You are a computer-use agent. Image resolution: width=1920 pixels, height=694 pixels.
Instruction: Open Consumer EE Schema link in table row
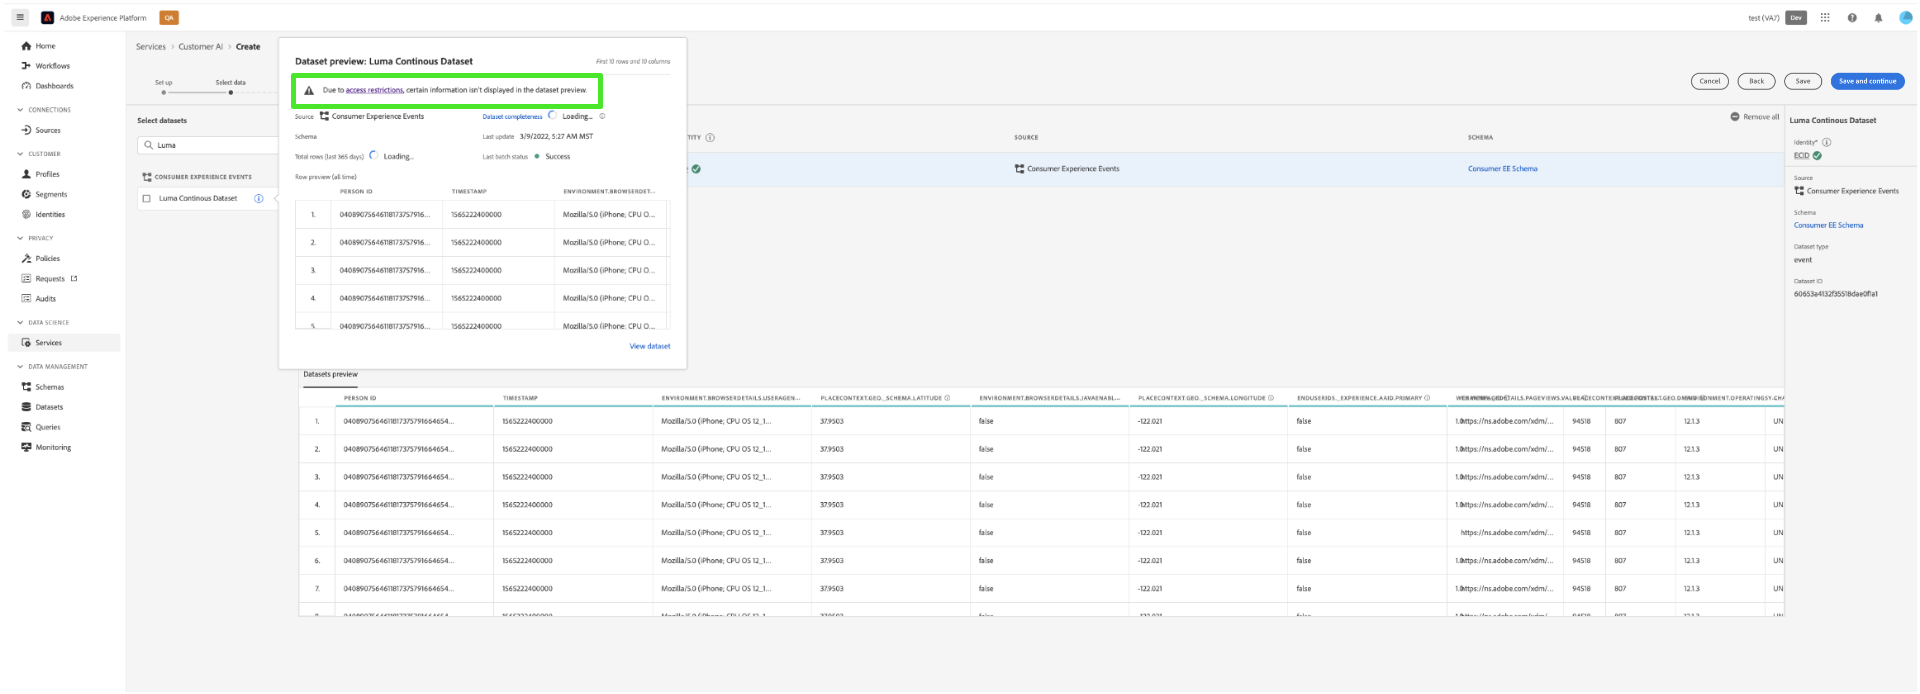click(1502, 169)
